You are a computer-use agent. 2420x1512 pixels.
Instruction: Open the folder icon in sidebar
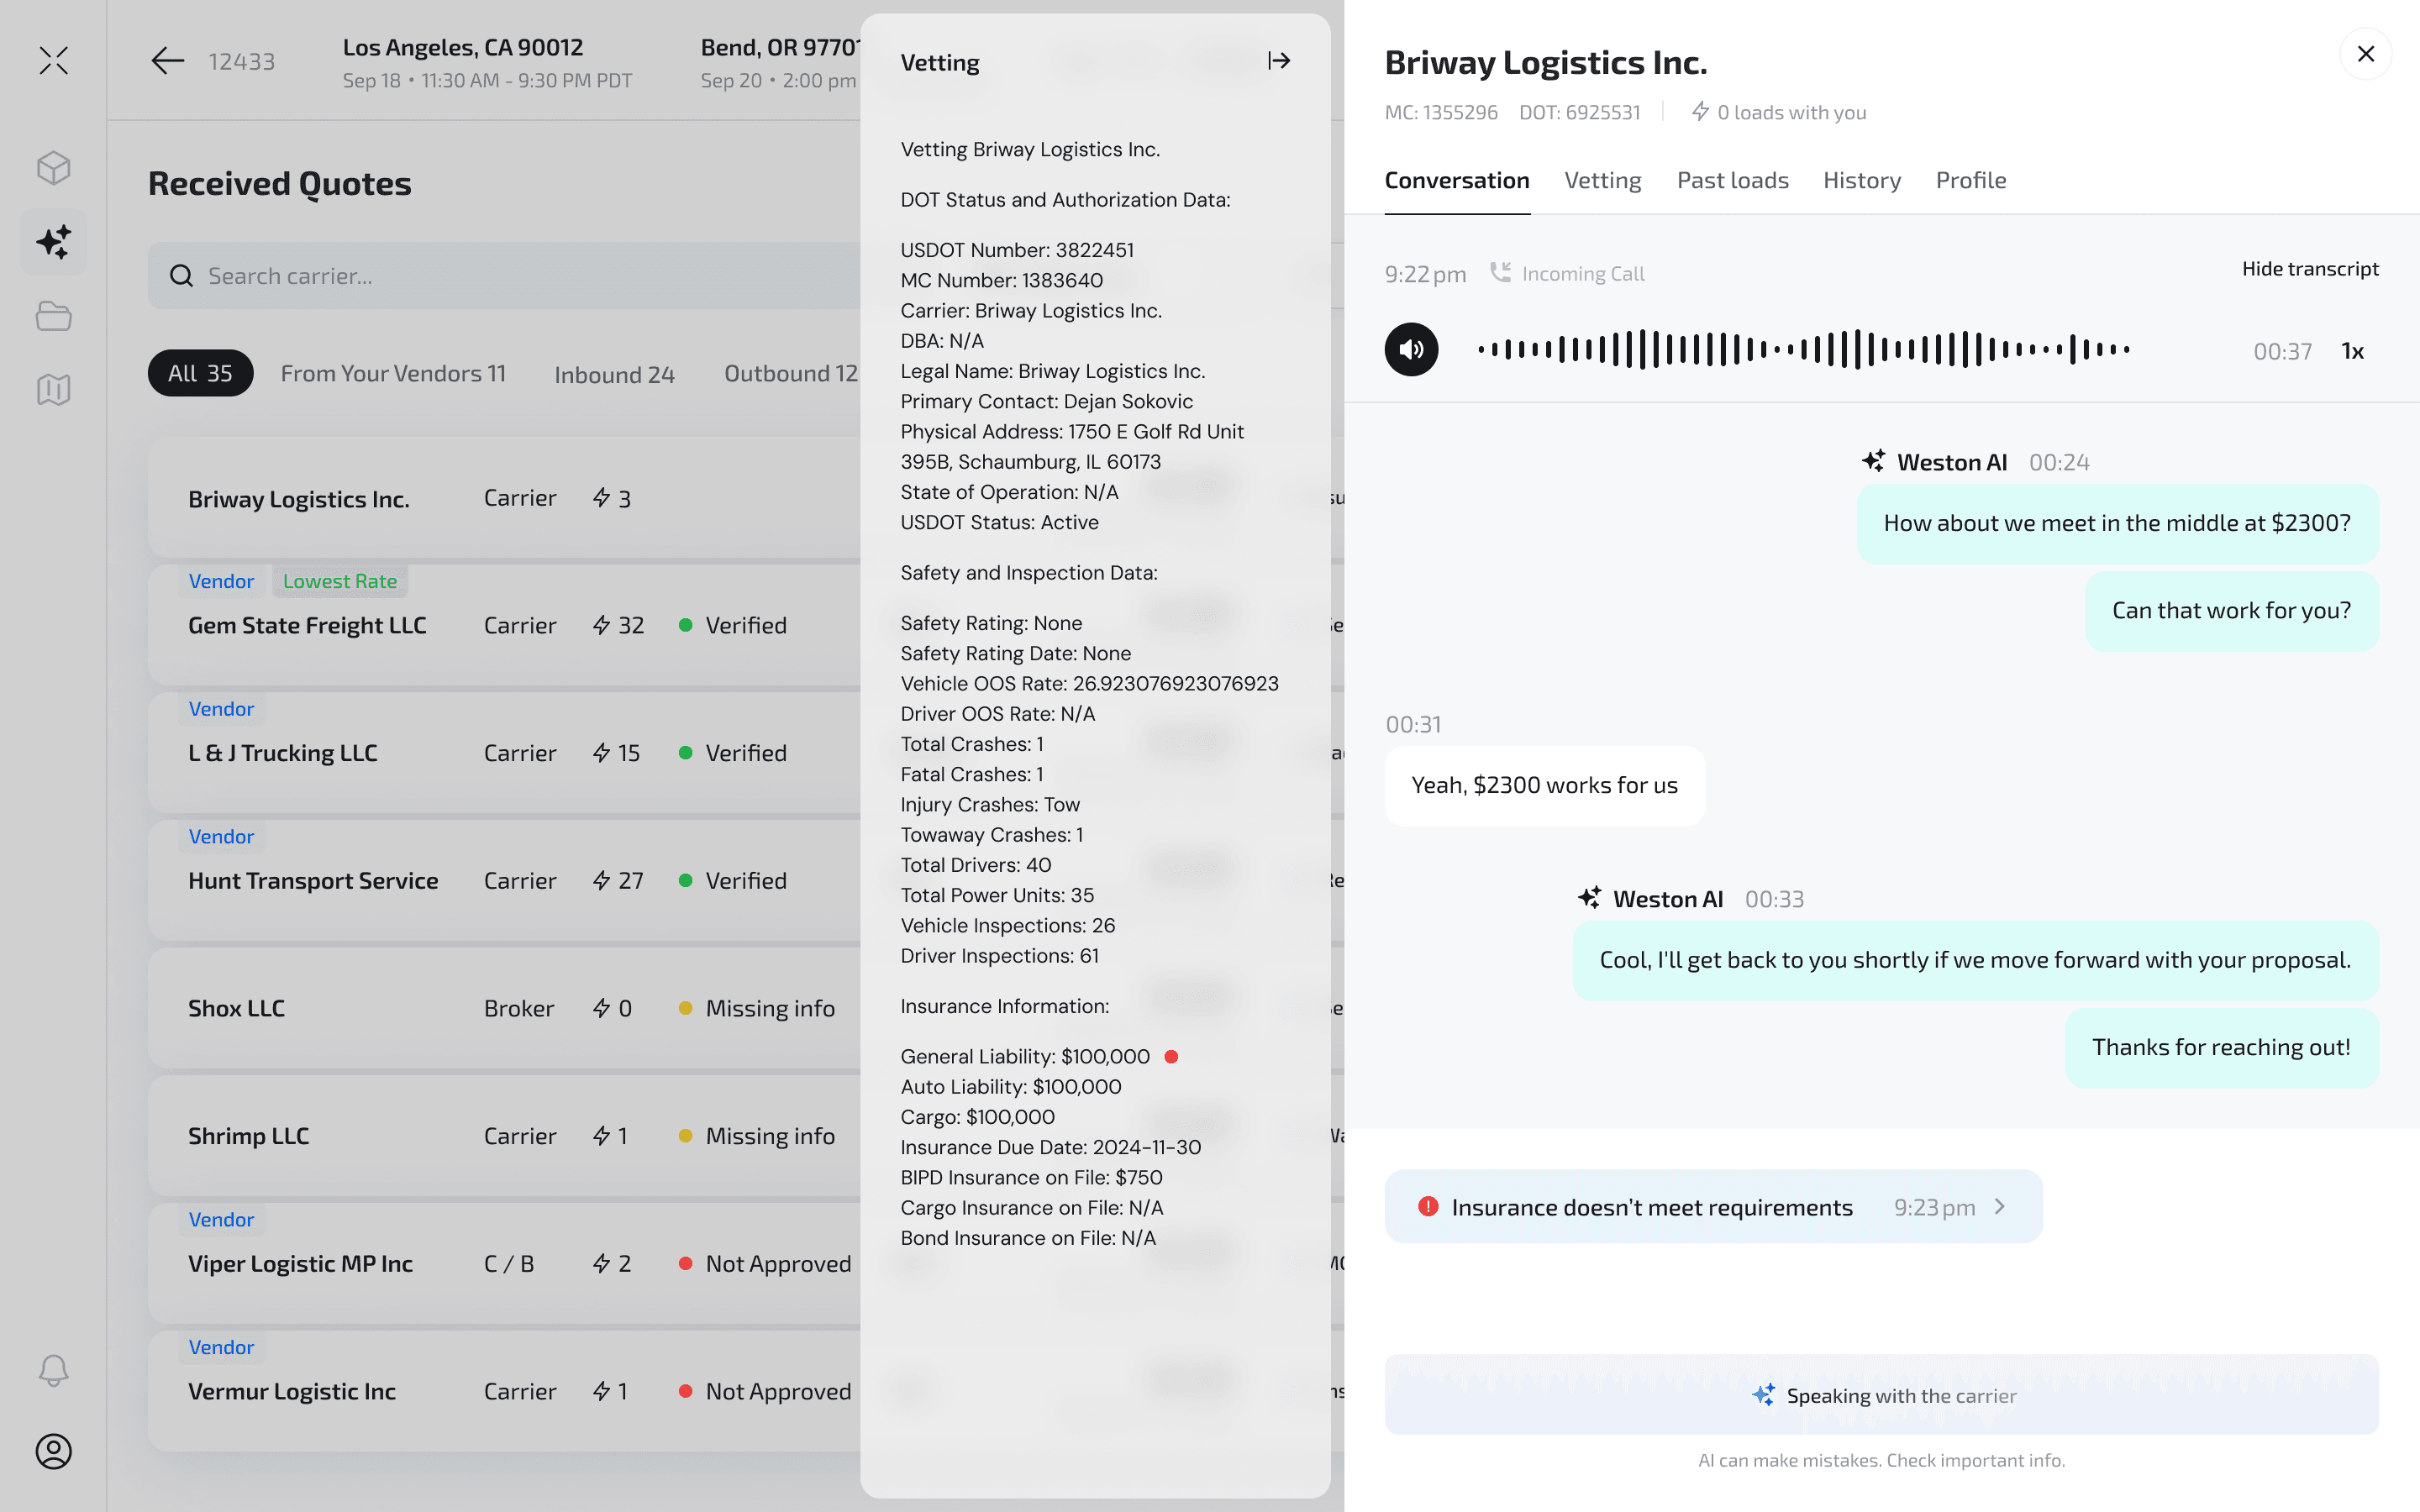tap(54, 316)
